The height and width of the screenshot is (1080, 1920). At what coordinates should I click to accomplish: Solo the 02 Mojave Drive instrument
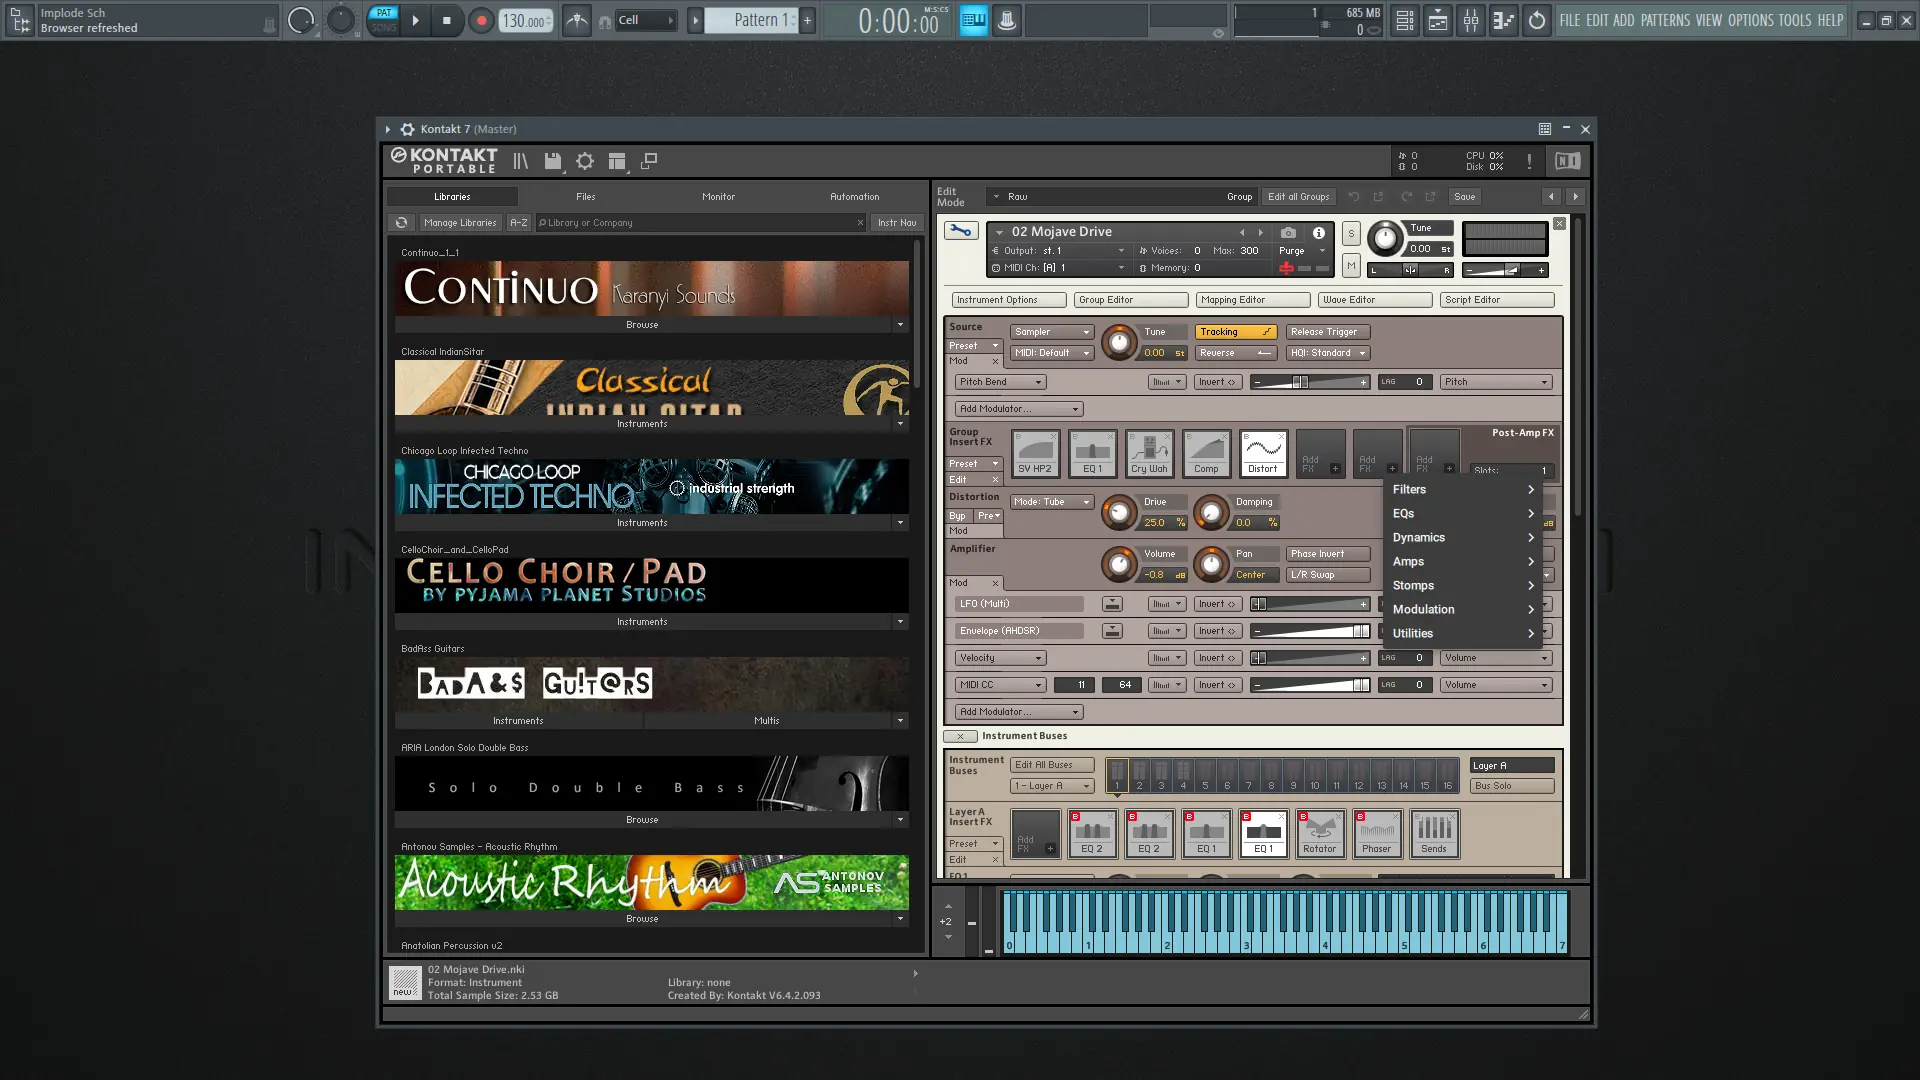click(1351, 233)
